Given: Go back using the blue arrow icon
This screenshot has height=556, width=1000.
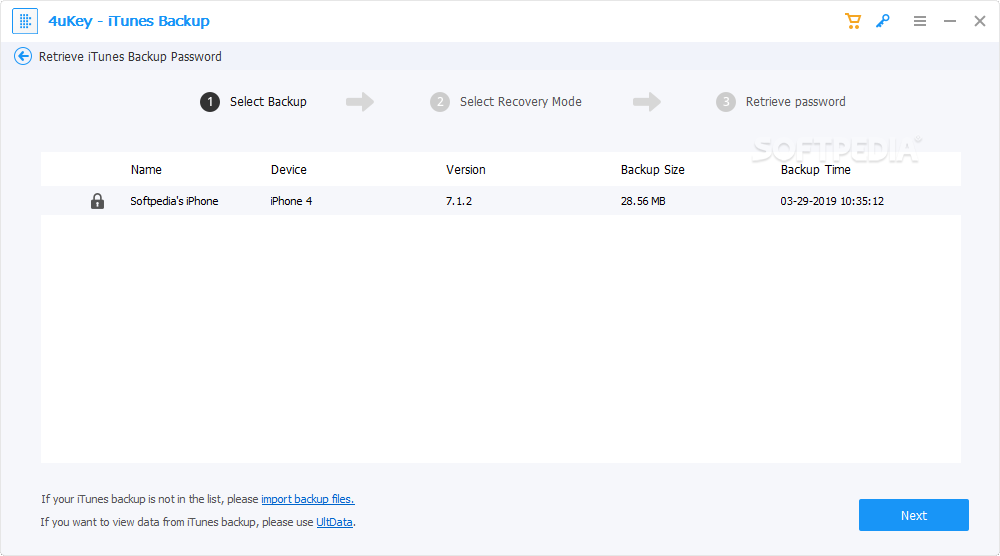Looking at the screenshot, I should pos(23,56).
